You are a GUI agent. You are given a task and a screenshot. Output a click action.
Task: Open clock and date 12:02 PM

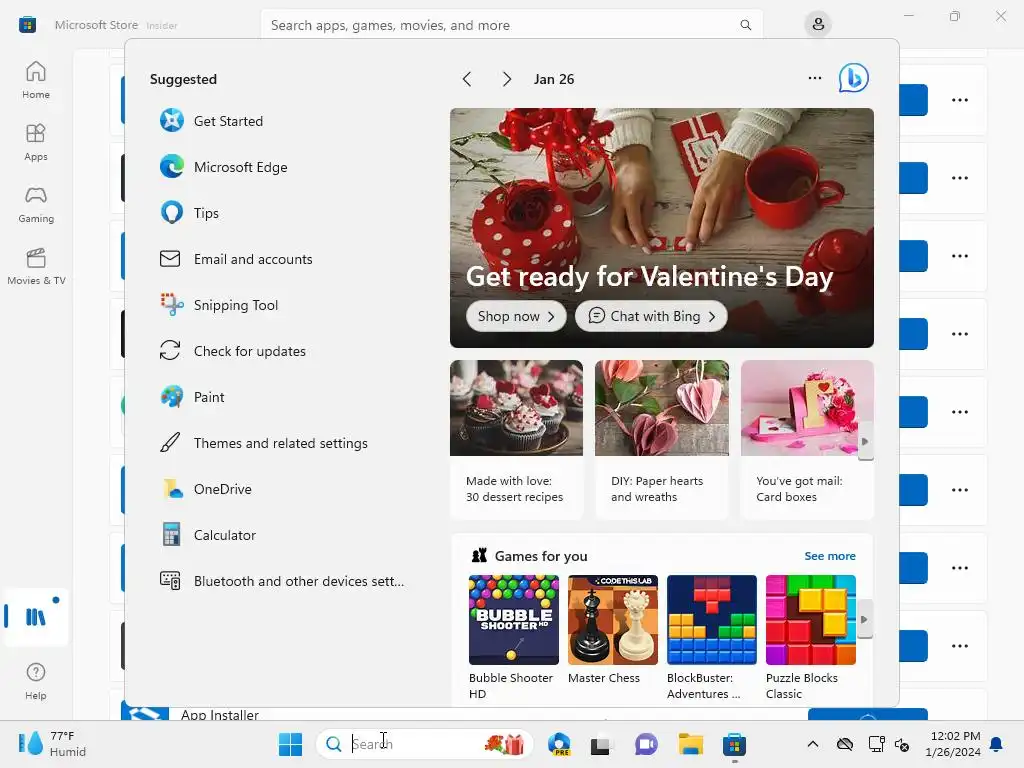[953, 744]
